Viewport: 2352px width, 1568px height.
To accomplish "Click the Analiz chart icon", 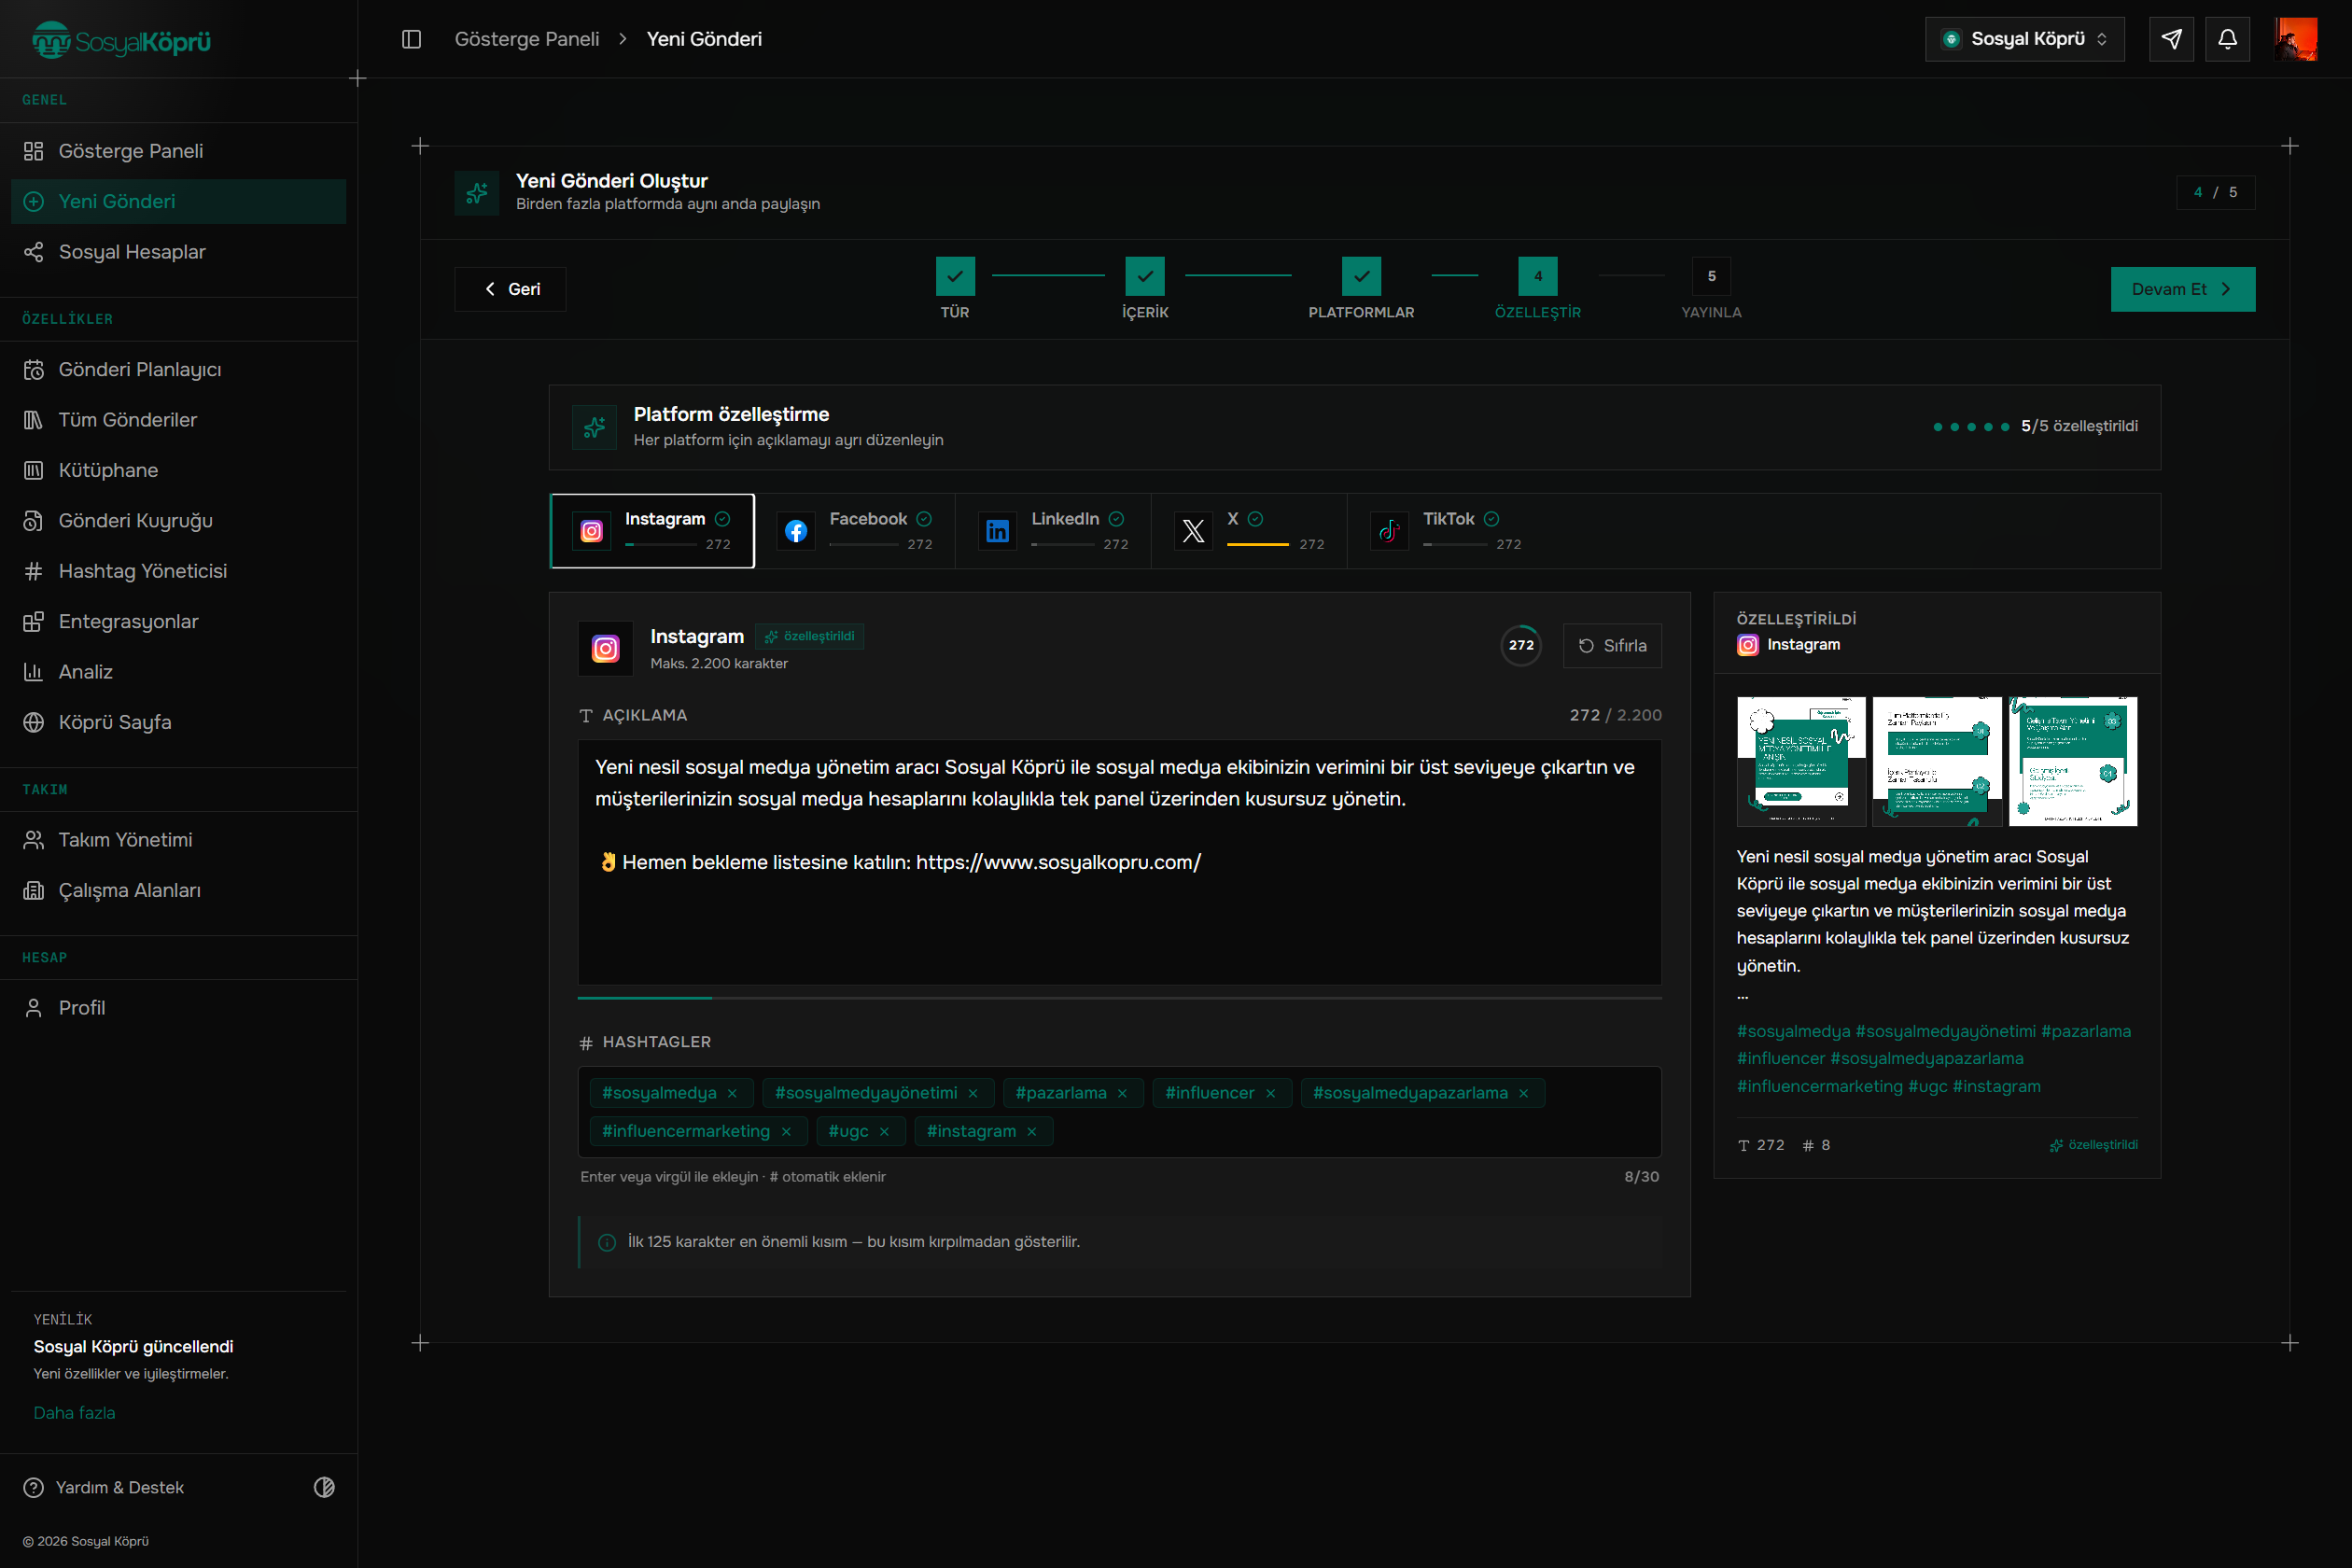I will (x=34, y=672).
